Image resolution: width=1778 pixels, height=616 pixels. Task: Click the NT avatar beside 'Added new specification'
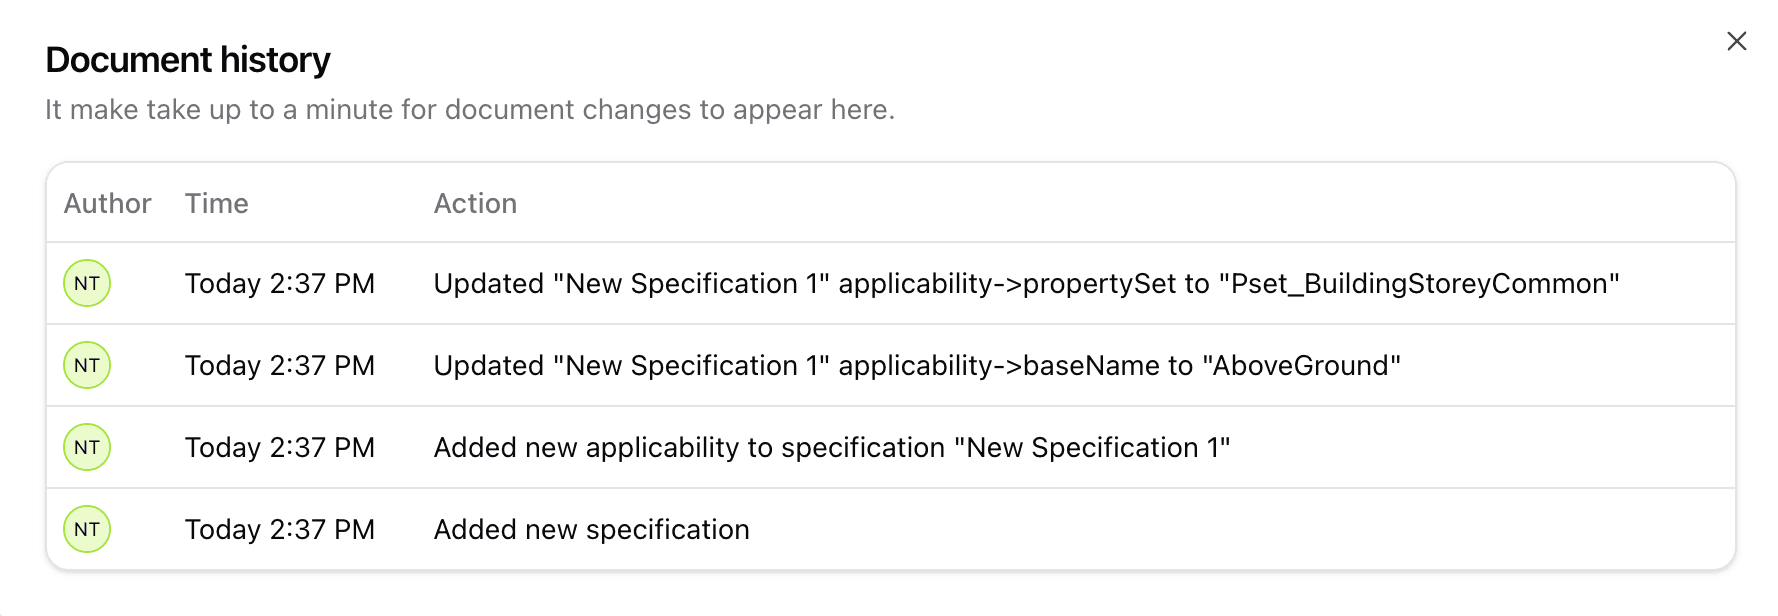click(x=87, y=530)
